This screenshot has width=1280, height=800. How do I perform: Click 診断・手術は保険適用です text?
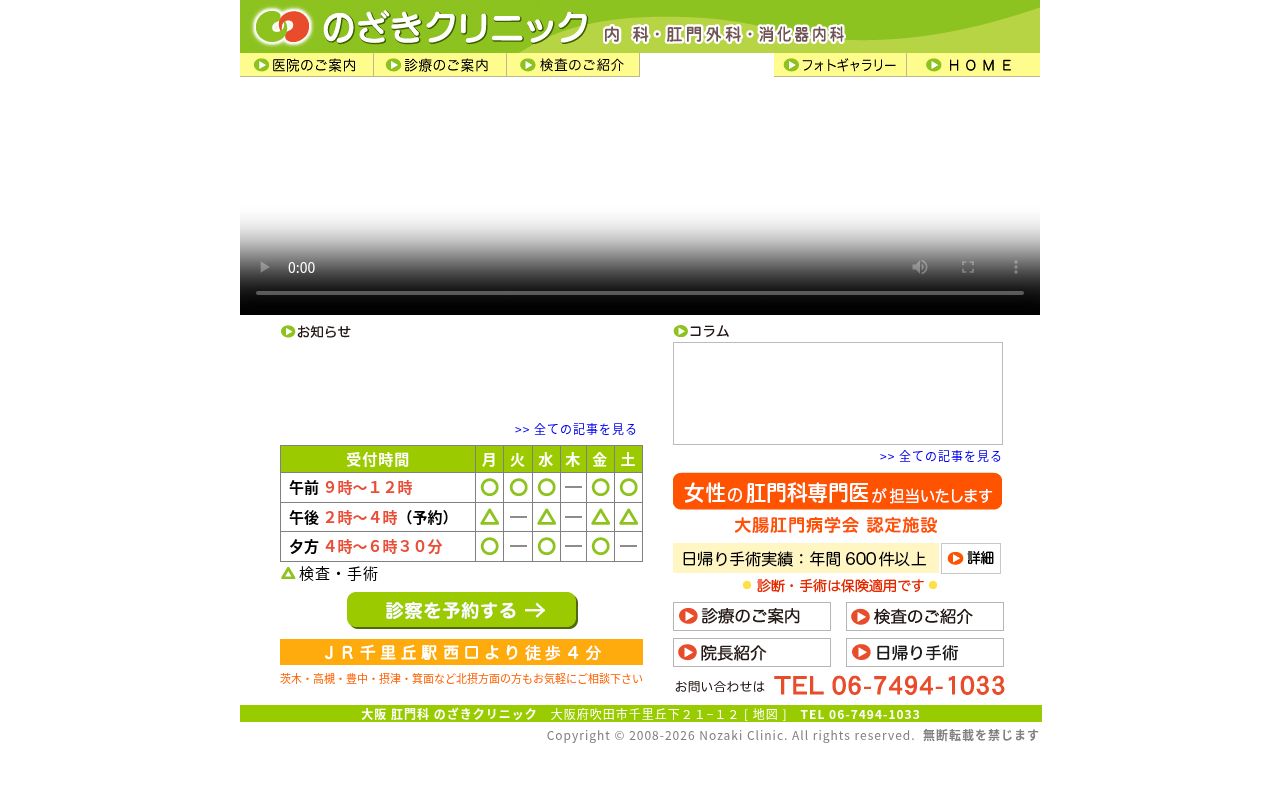(x=840, y=585)
